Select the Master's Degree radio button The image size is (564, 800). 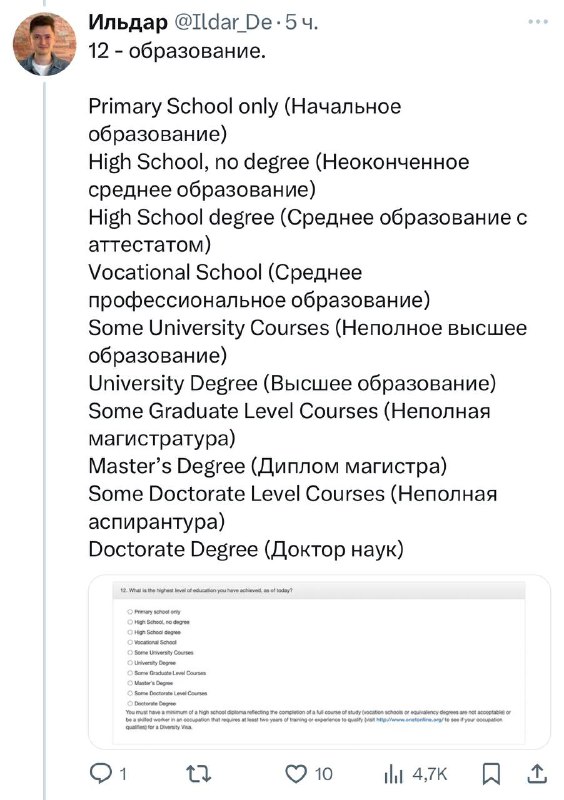[130, 683]
